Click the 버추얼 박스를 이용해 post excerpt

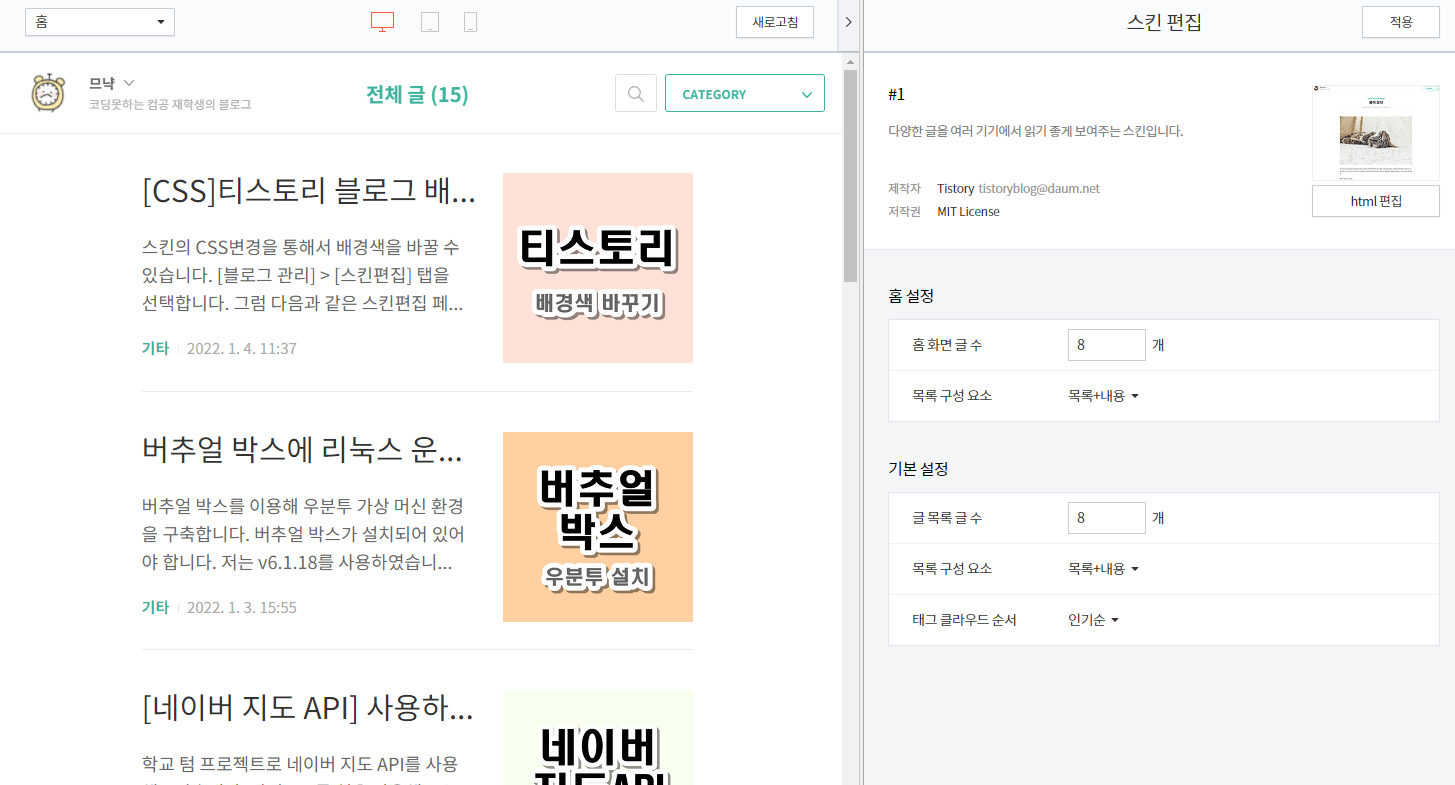point(302,534)
